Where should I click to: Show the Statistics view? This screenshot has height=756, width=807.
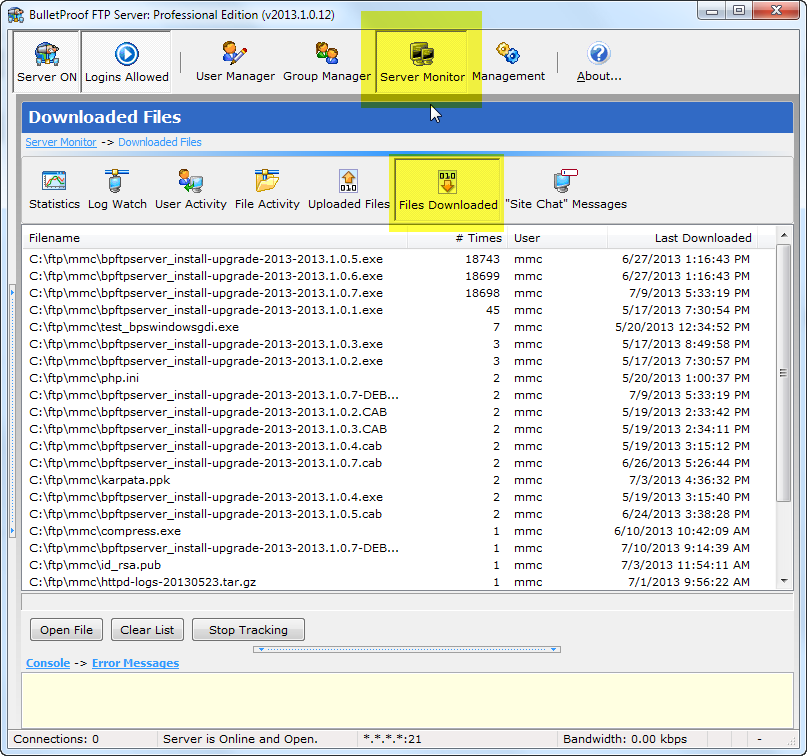55,190
